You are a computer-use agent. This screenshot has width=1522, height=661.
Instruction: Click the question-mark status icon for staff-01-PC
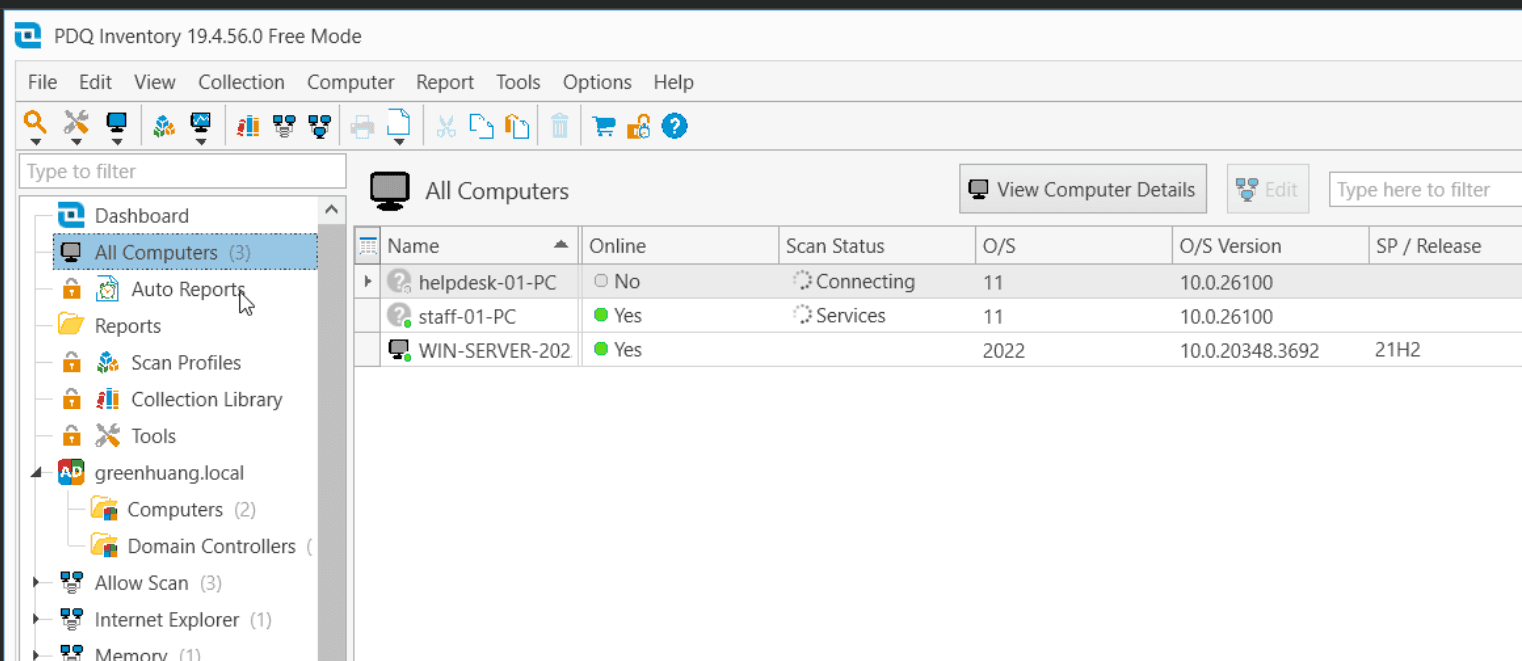(400, 316)
